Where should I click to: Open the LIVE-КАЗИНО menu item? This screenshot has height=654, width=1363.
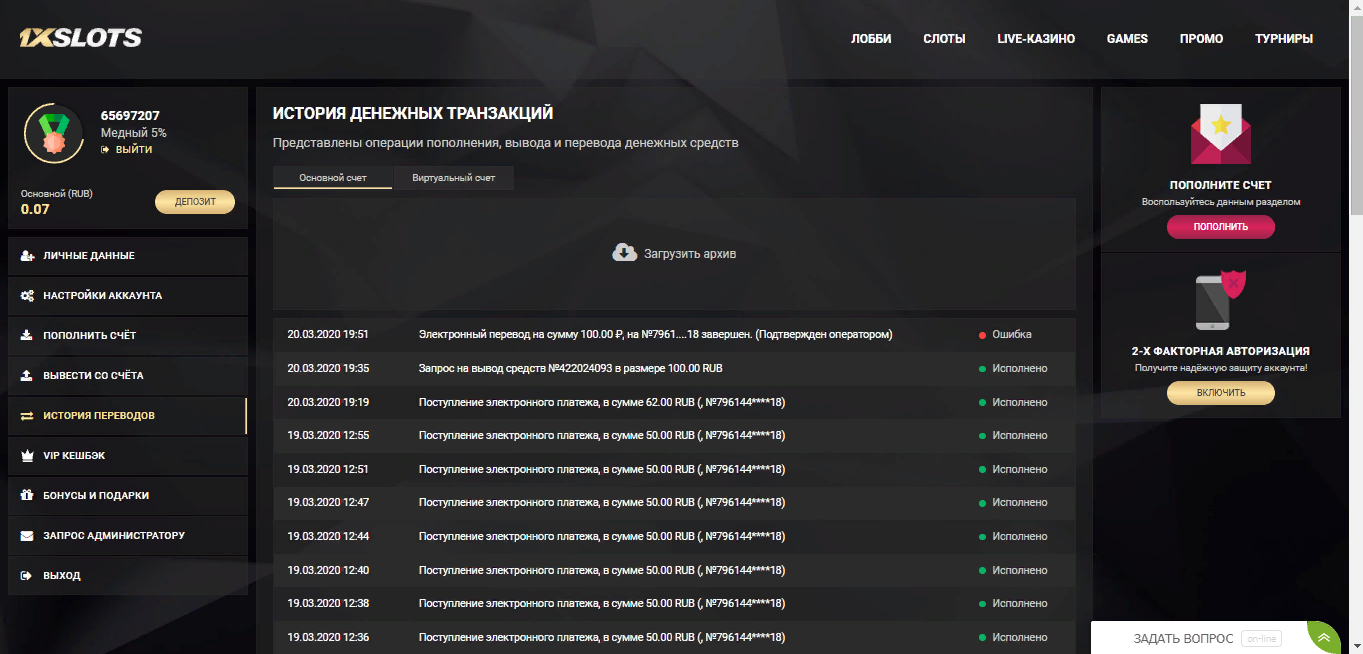1036,39
